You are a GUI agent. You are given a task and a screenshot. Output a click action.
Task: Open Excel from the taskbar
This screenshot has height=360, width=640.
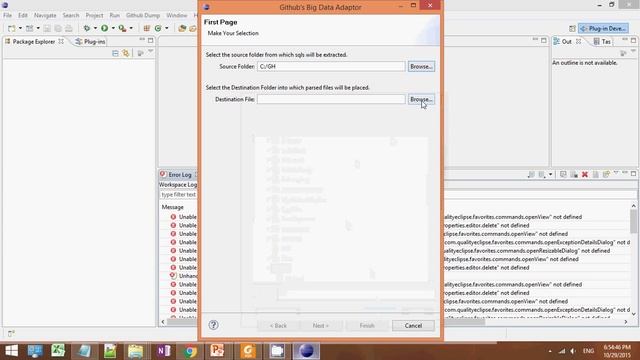[58, 351]
